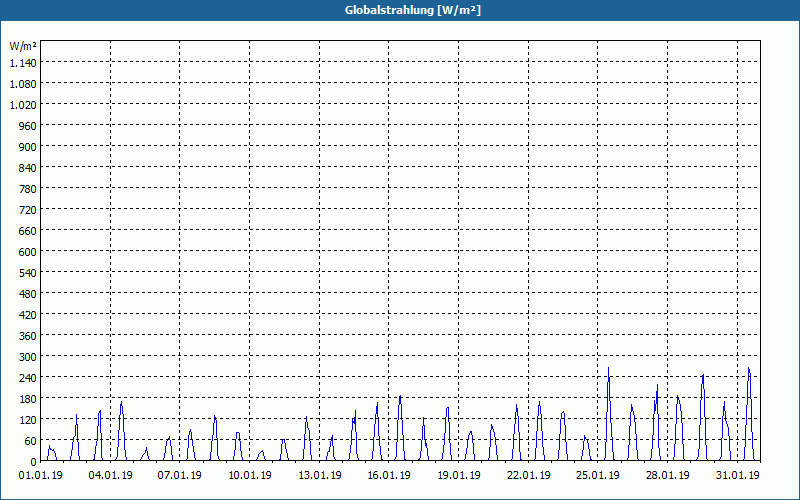
Task: Click the 720 y-axis label
Action: pyautogui.click(x=28, y=210)
